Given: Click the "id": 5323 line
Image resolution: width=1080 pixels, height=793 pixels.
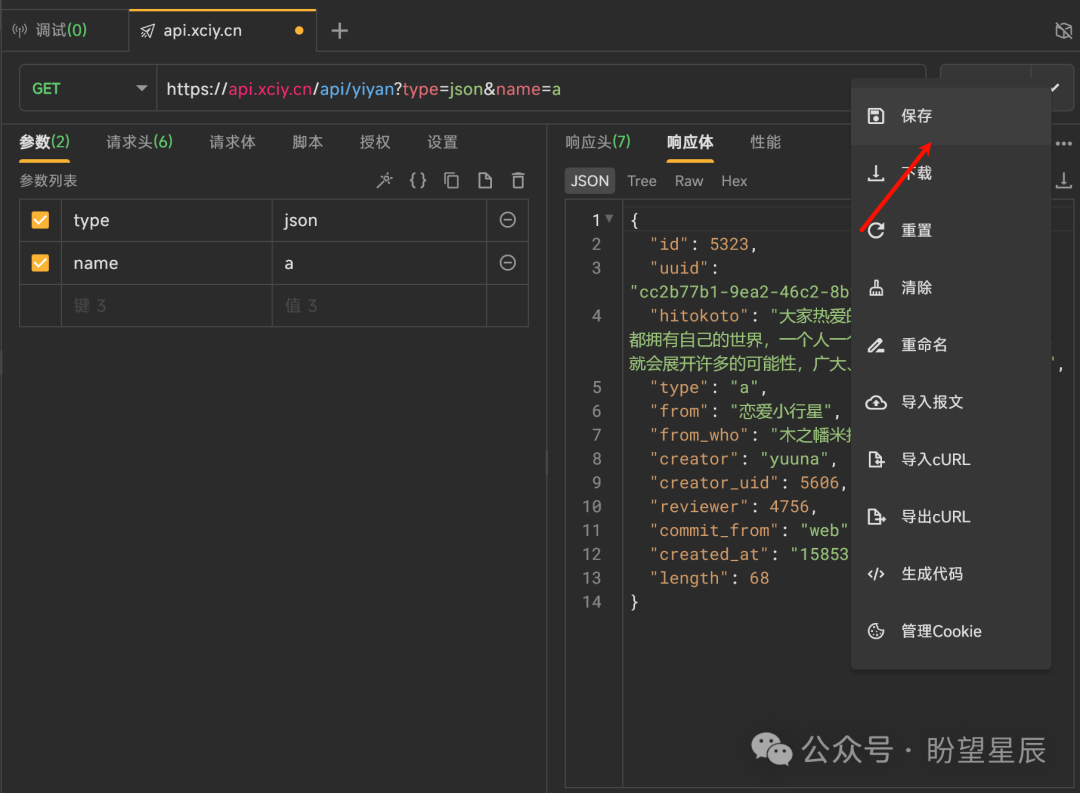Looking at the screenshot, I should [x=703, y=245].
